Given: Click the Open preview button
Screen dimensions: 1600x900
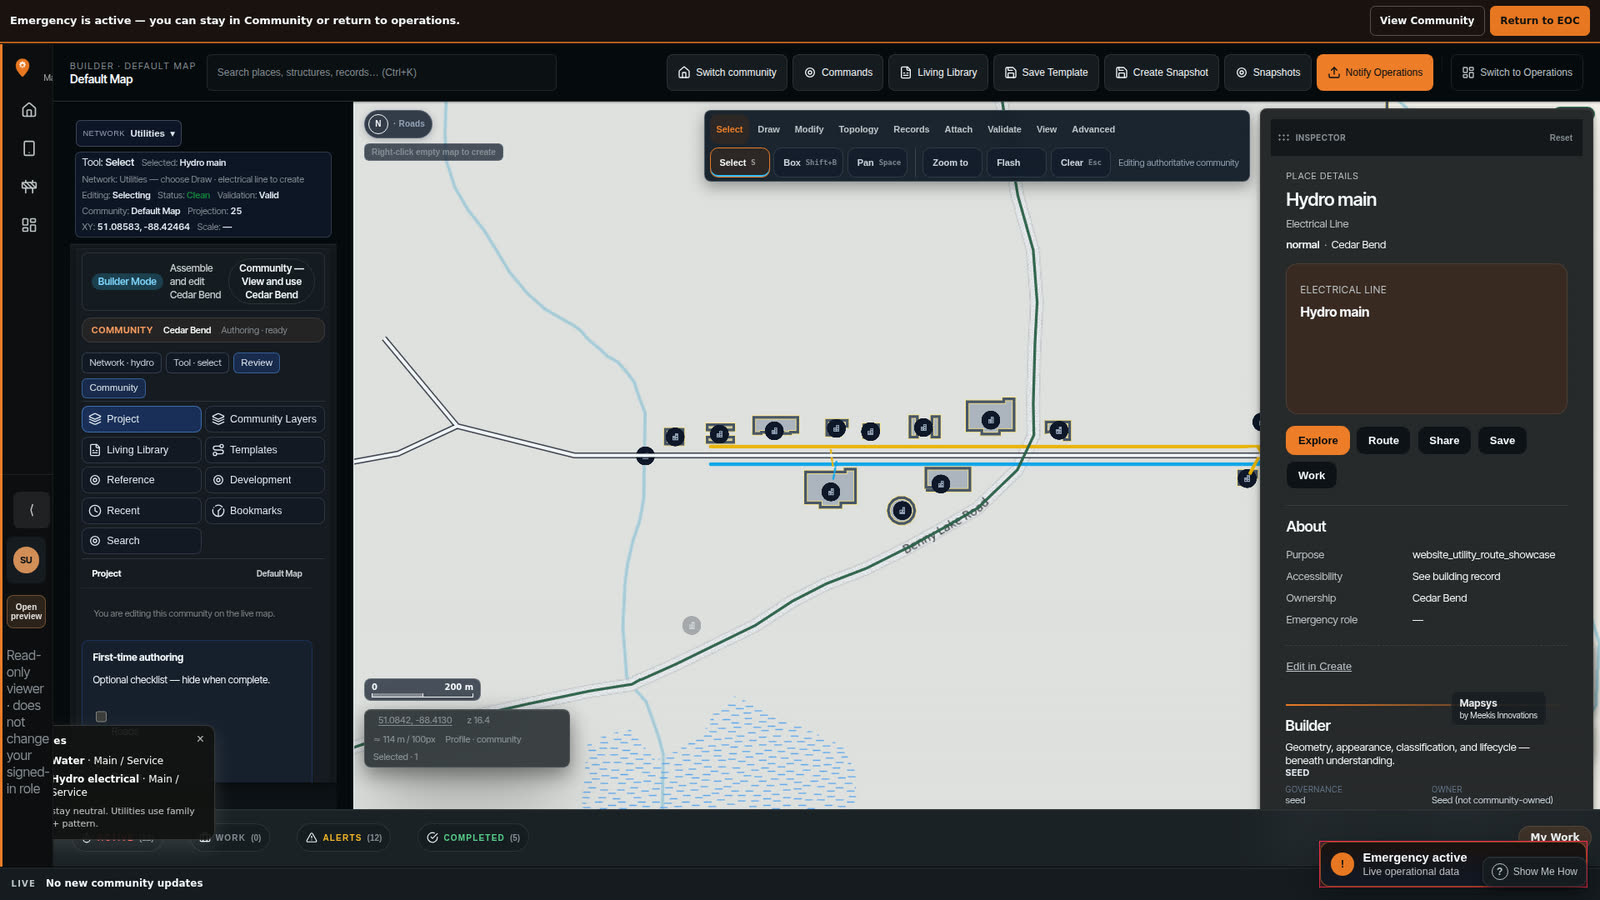Looking at the screenshot, I should [x=26, y=612].
